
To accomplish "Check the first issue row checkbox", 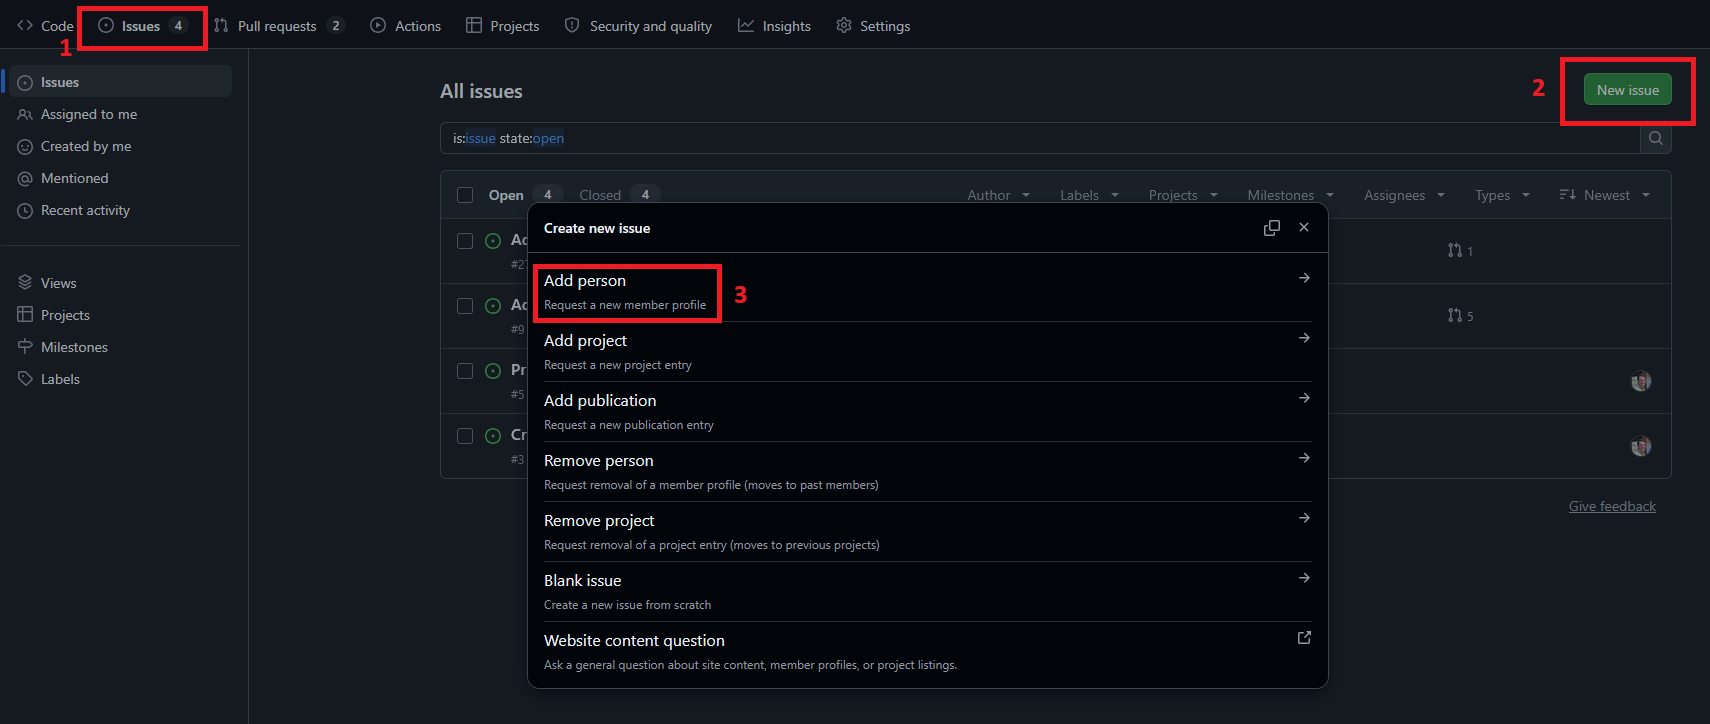I will (465, 241).
